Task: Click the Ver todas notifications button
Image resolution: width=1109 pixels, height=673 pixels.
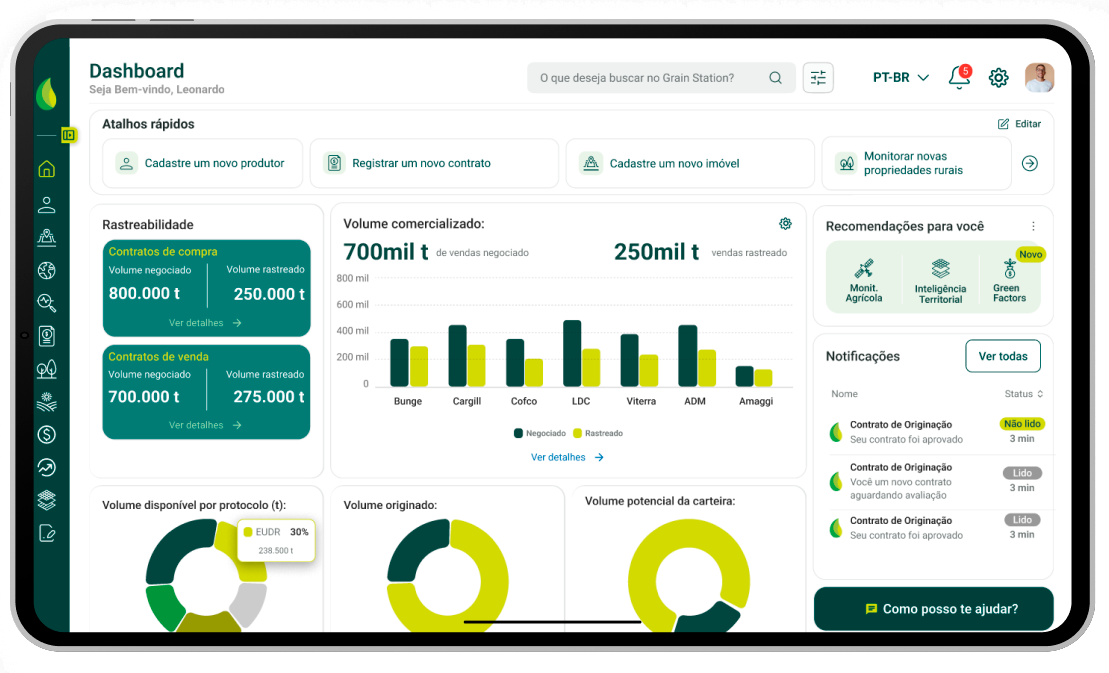Action: [1002, 356]
